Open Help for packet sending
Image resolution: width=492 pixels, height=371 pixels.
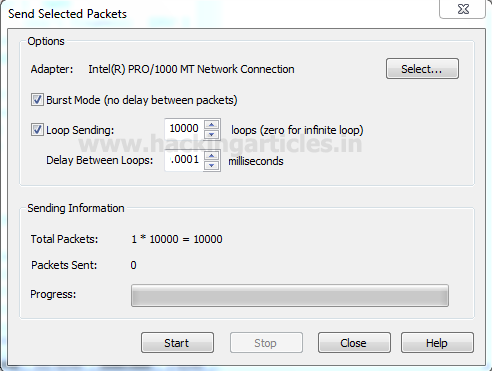(437, 342)
